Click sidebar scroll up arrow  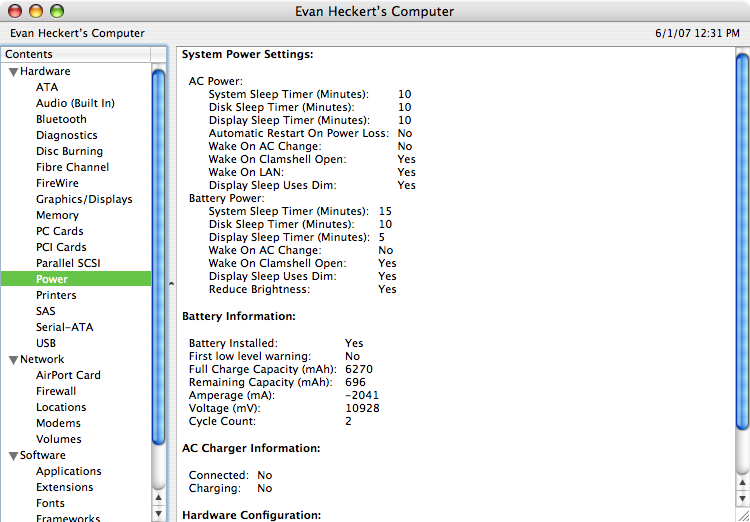click(158, 498)
